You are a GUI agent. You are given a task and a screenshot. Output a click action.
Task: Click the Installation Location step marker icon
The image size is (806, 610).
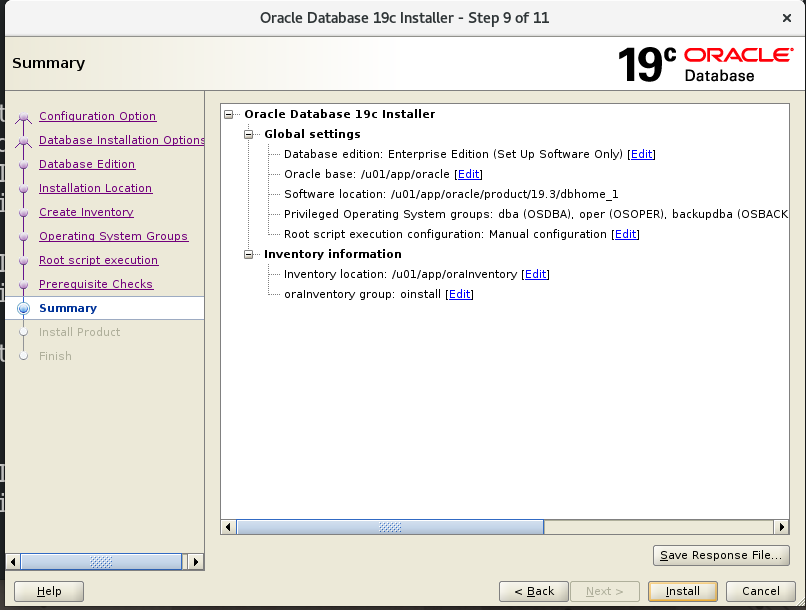pyautogui.click(x=23, y=189)
